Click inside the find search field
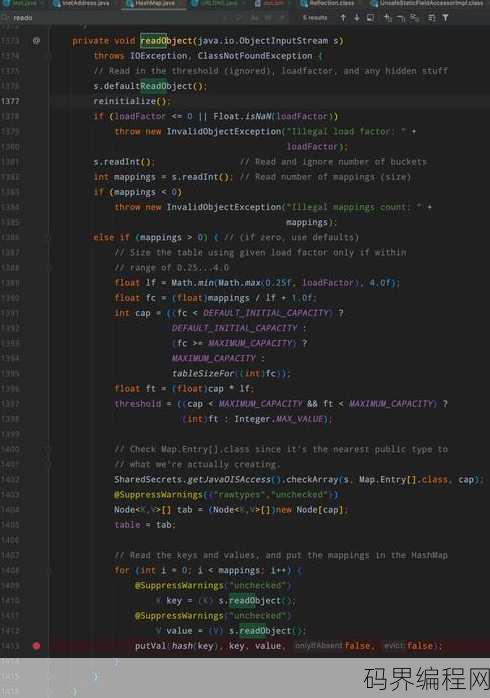 pos(116,18)
